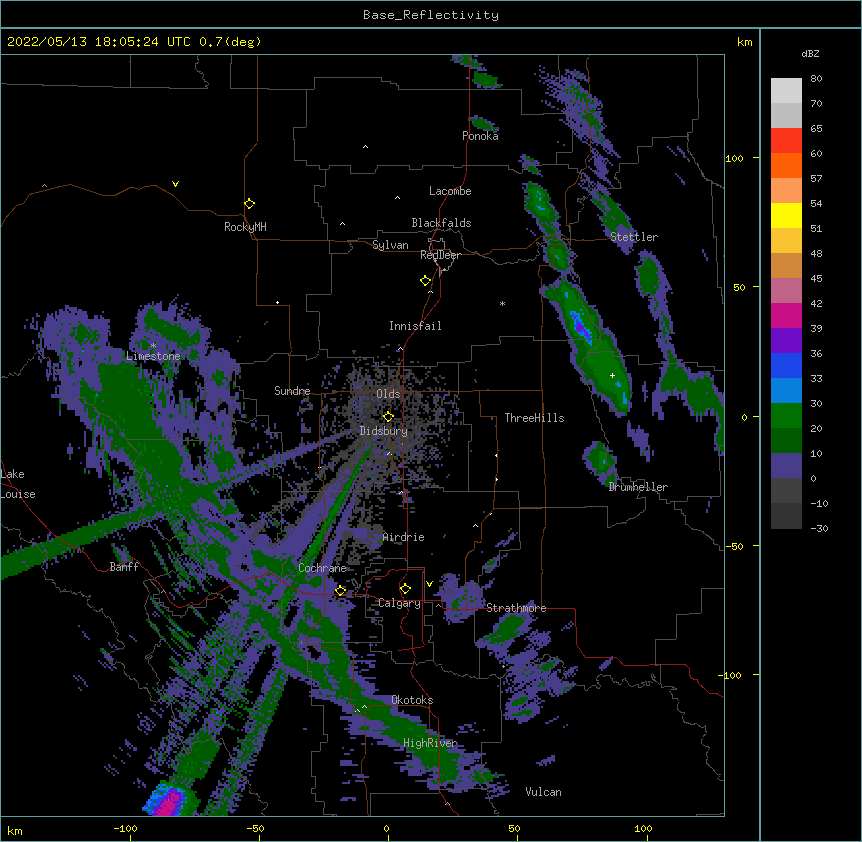Screen dimensions: 862x842
Task: Pick the light gray 80 dBZ legend swatch
Action: point(786,90)
